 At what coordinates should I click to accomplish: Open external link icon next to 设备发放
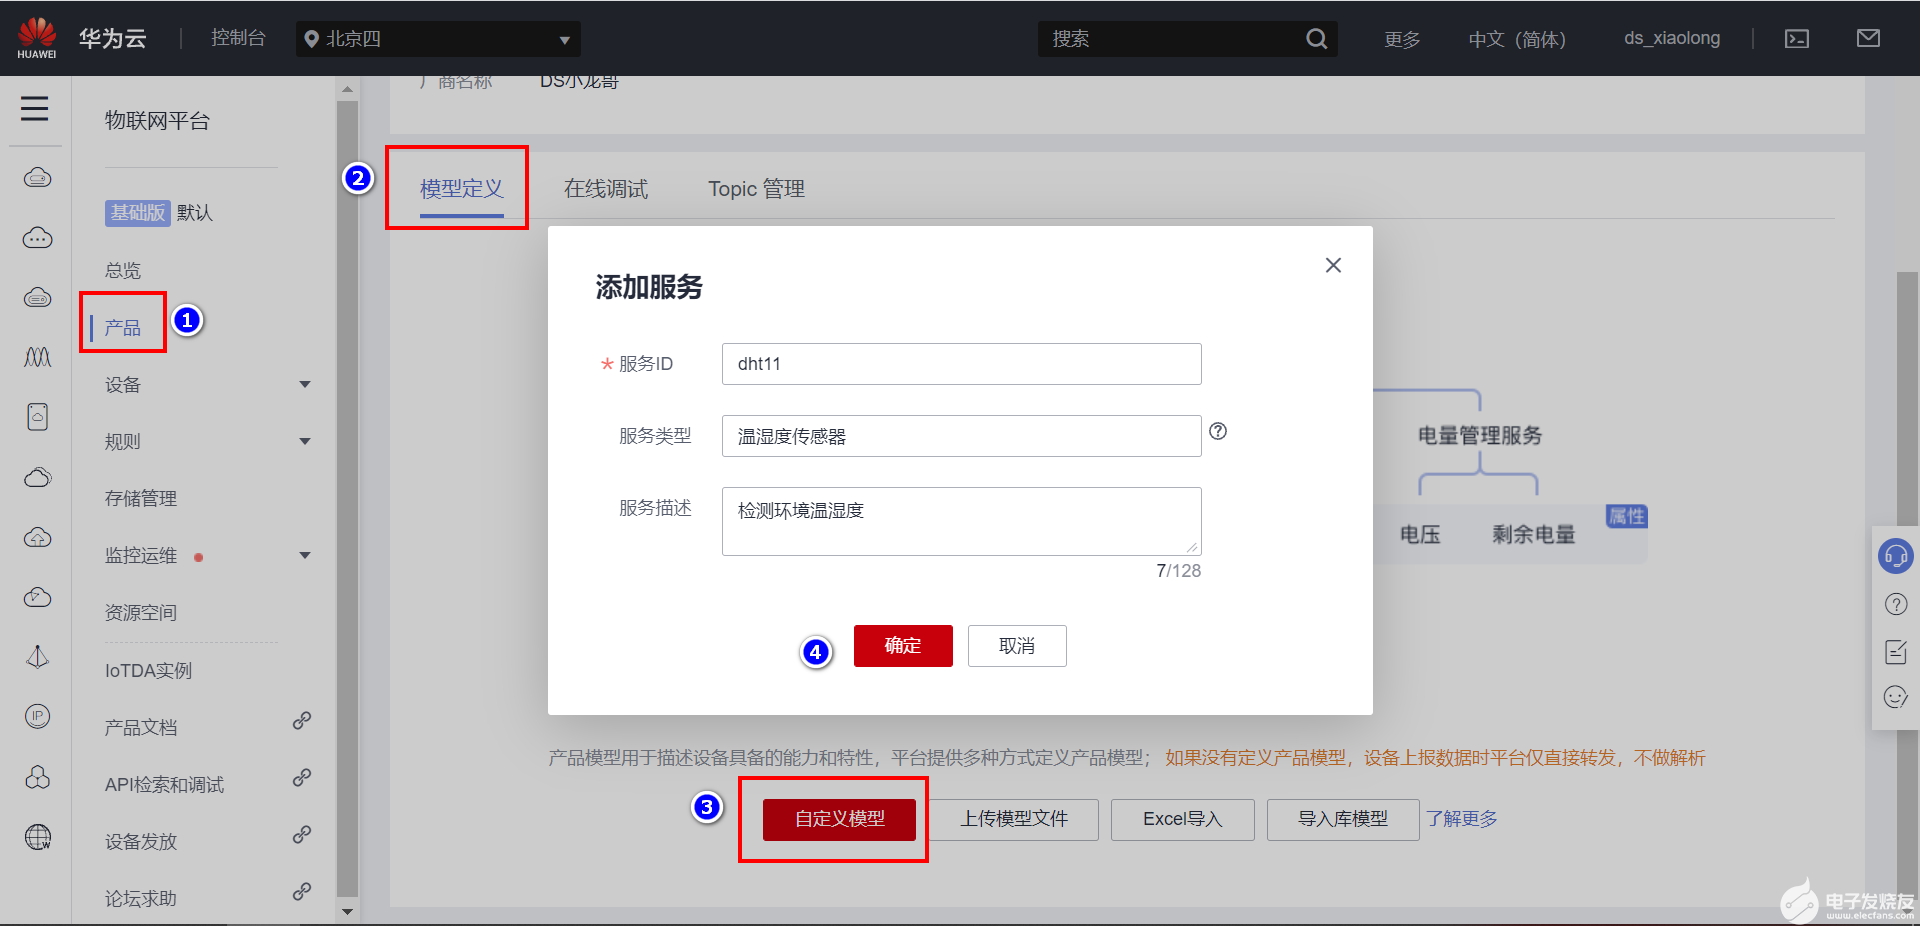tap(302, 835)
